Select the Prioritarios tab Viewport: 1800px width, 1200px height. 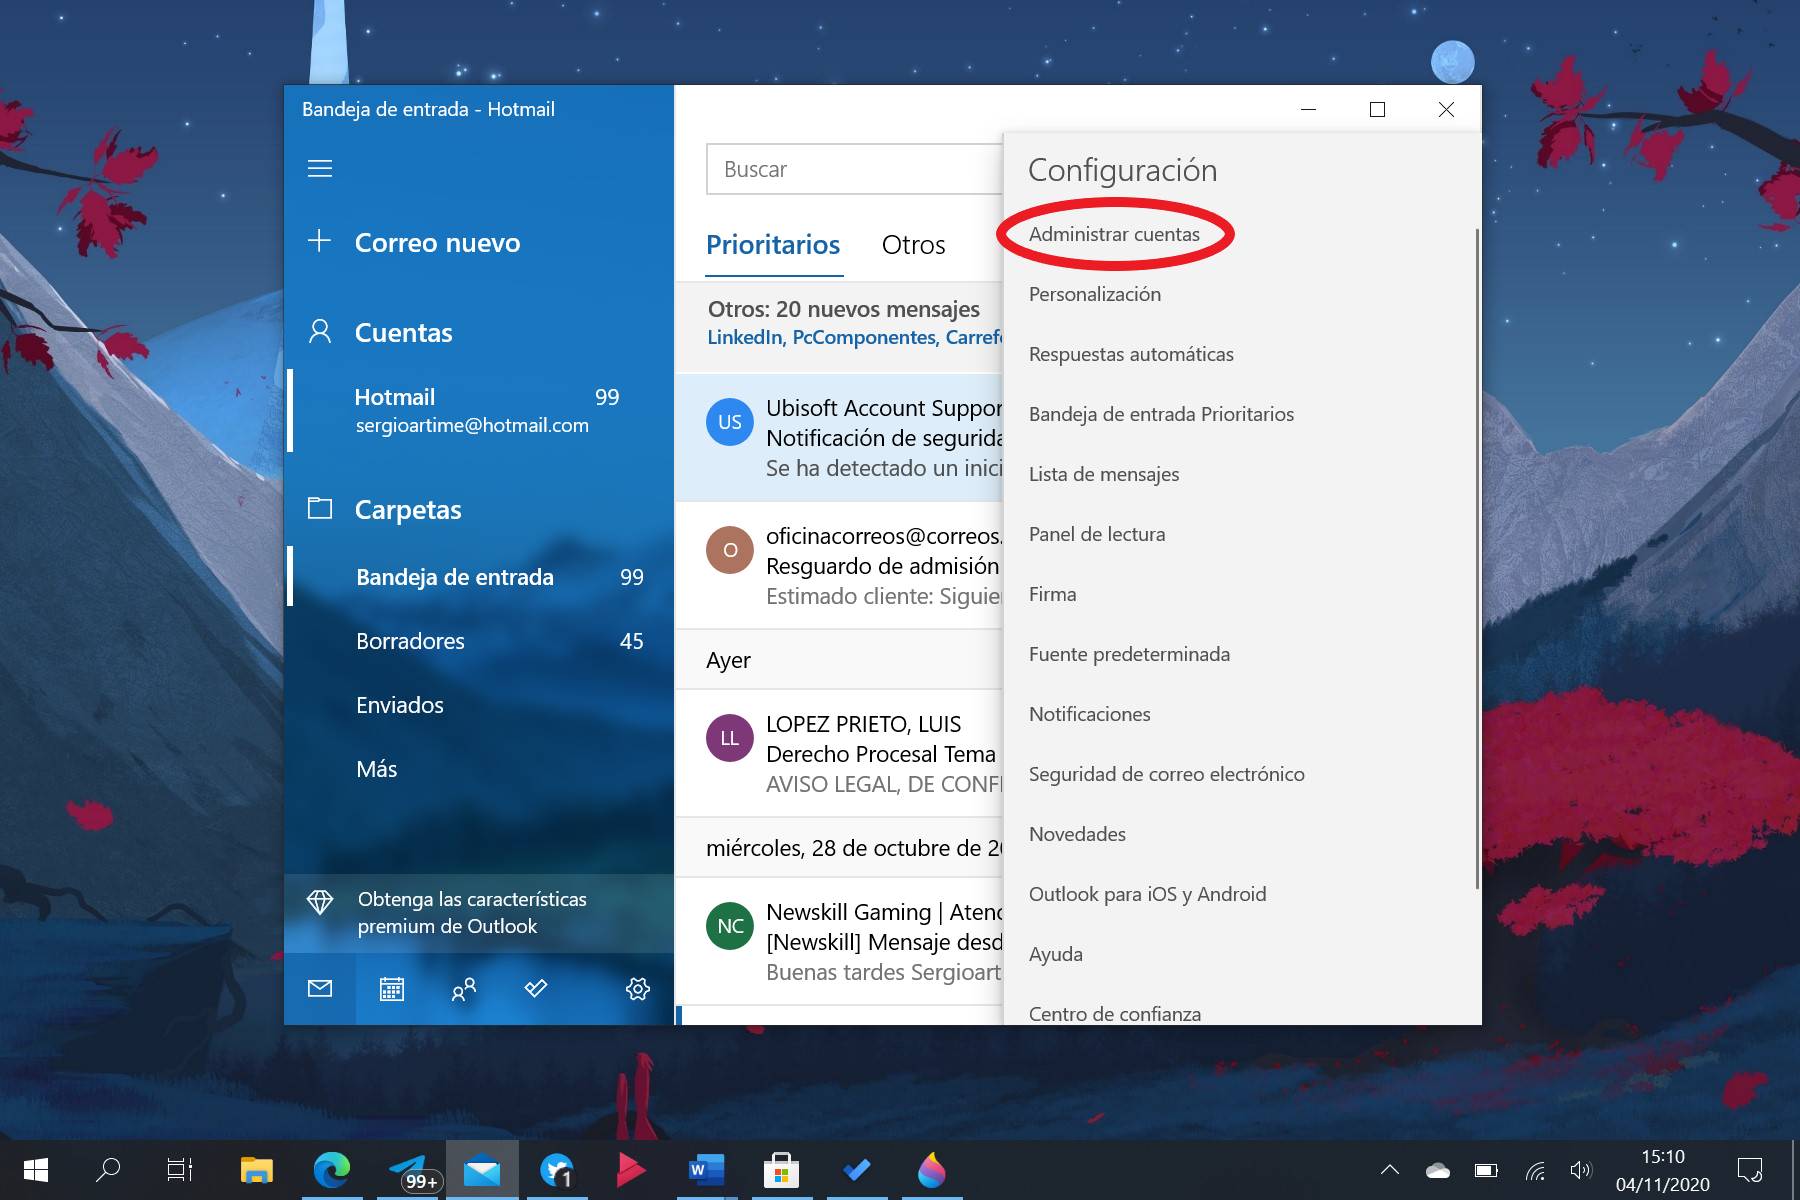[773, 244]
